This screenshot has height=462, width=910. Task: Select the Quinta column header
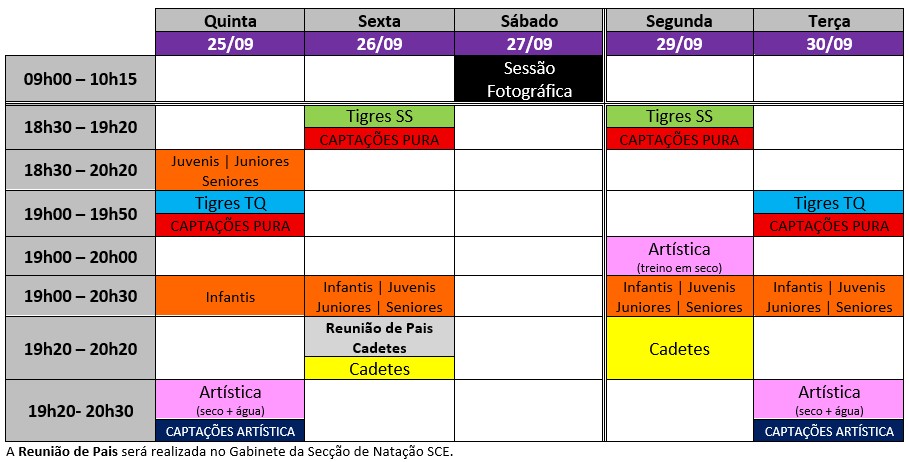230,20
